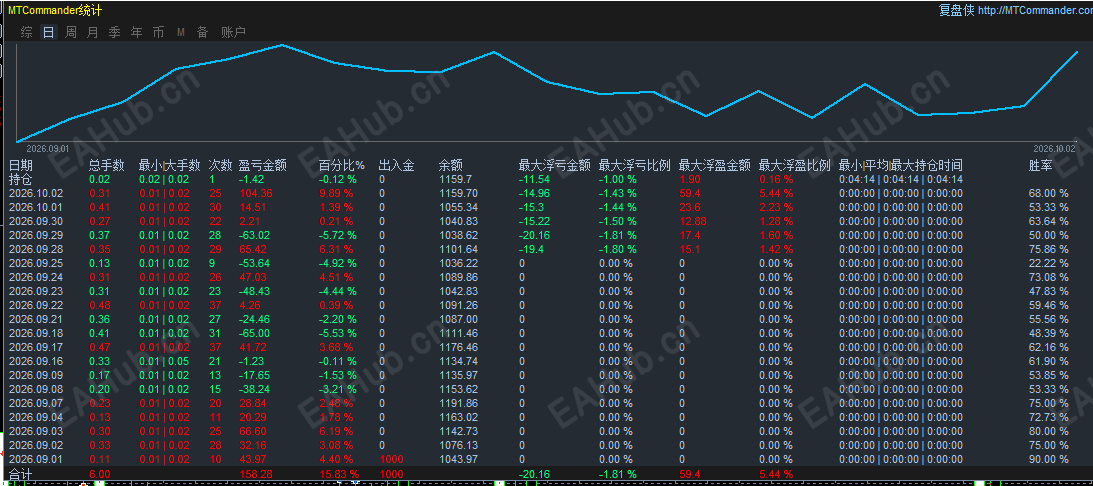Click the 1000 deposit in 2026.09.01 row
Image resolution: width=1093 pixels, height=486 pixels.
(x=390, y=459)
